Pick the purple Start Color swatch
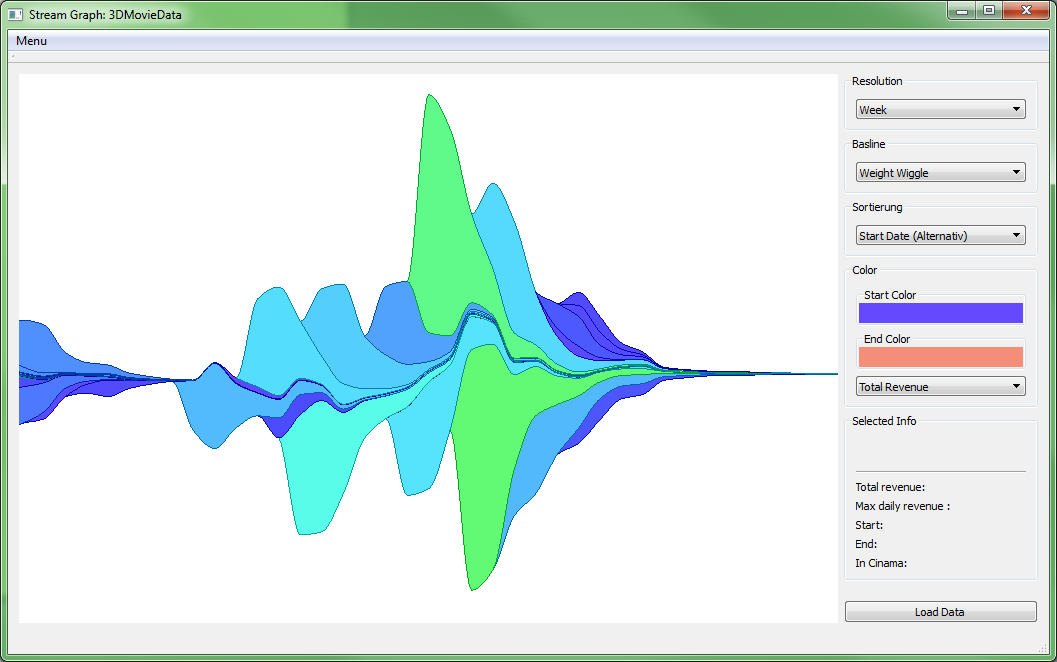Image resolution: width=1057 pixels, height=662 pixels. (x=940, y=313)
